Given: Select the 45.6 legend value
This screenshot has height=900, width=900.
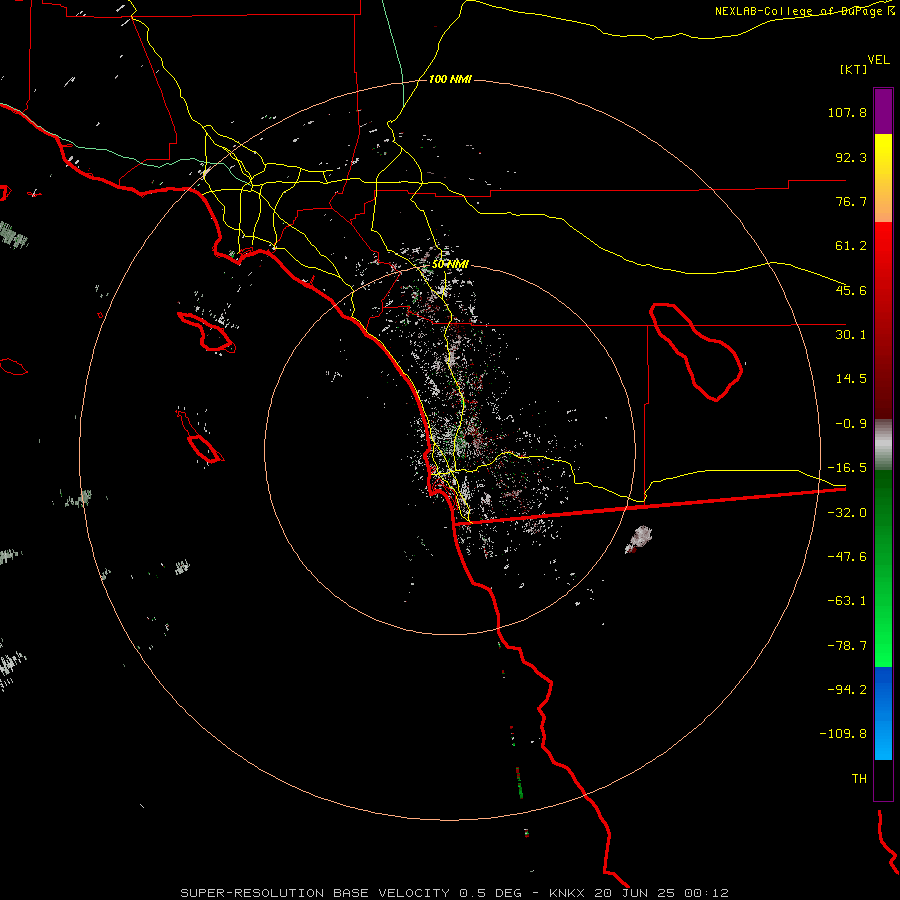Looking at the screenshot, I should (851, 290).
